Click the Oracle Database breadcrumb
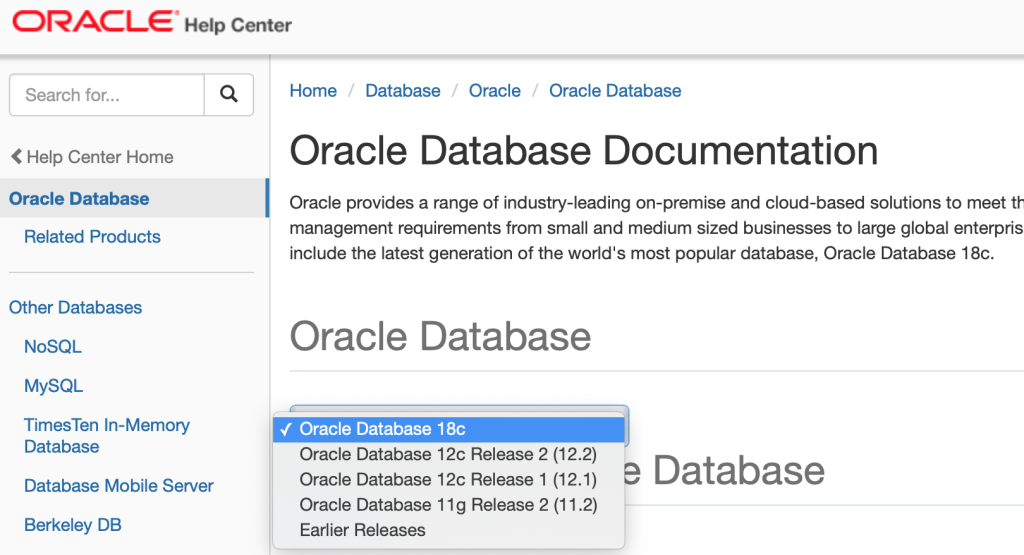 click(615, 91)
